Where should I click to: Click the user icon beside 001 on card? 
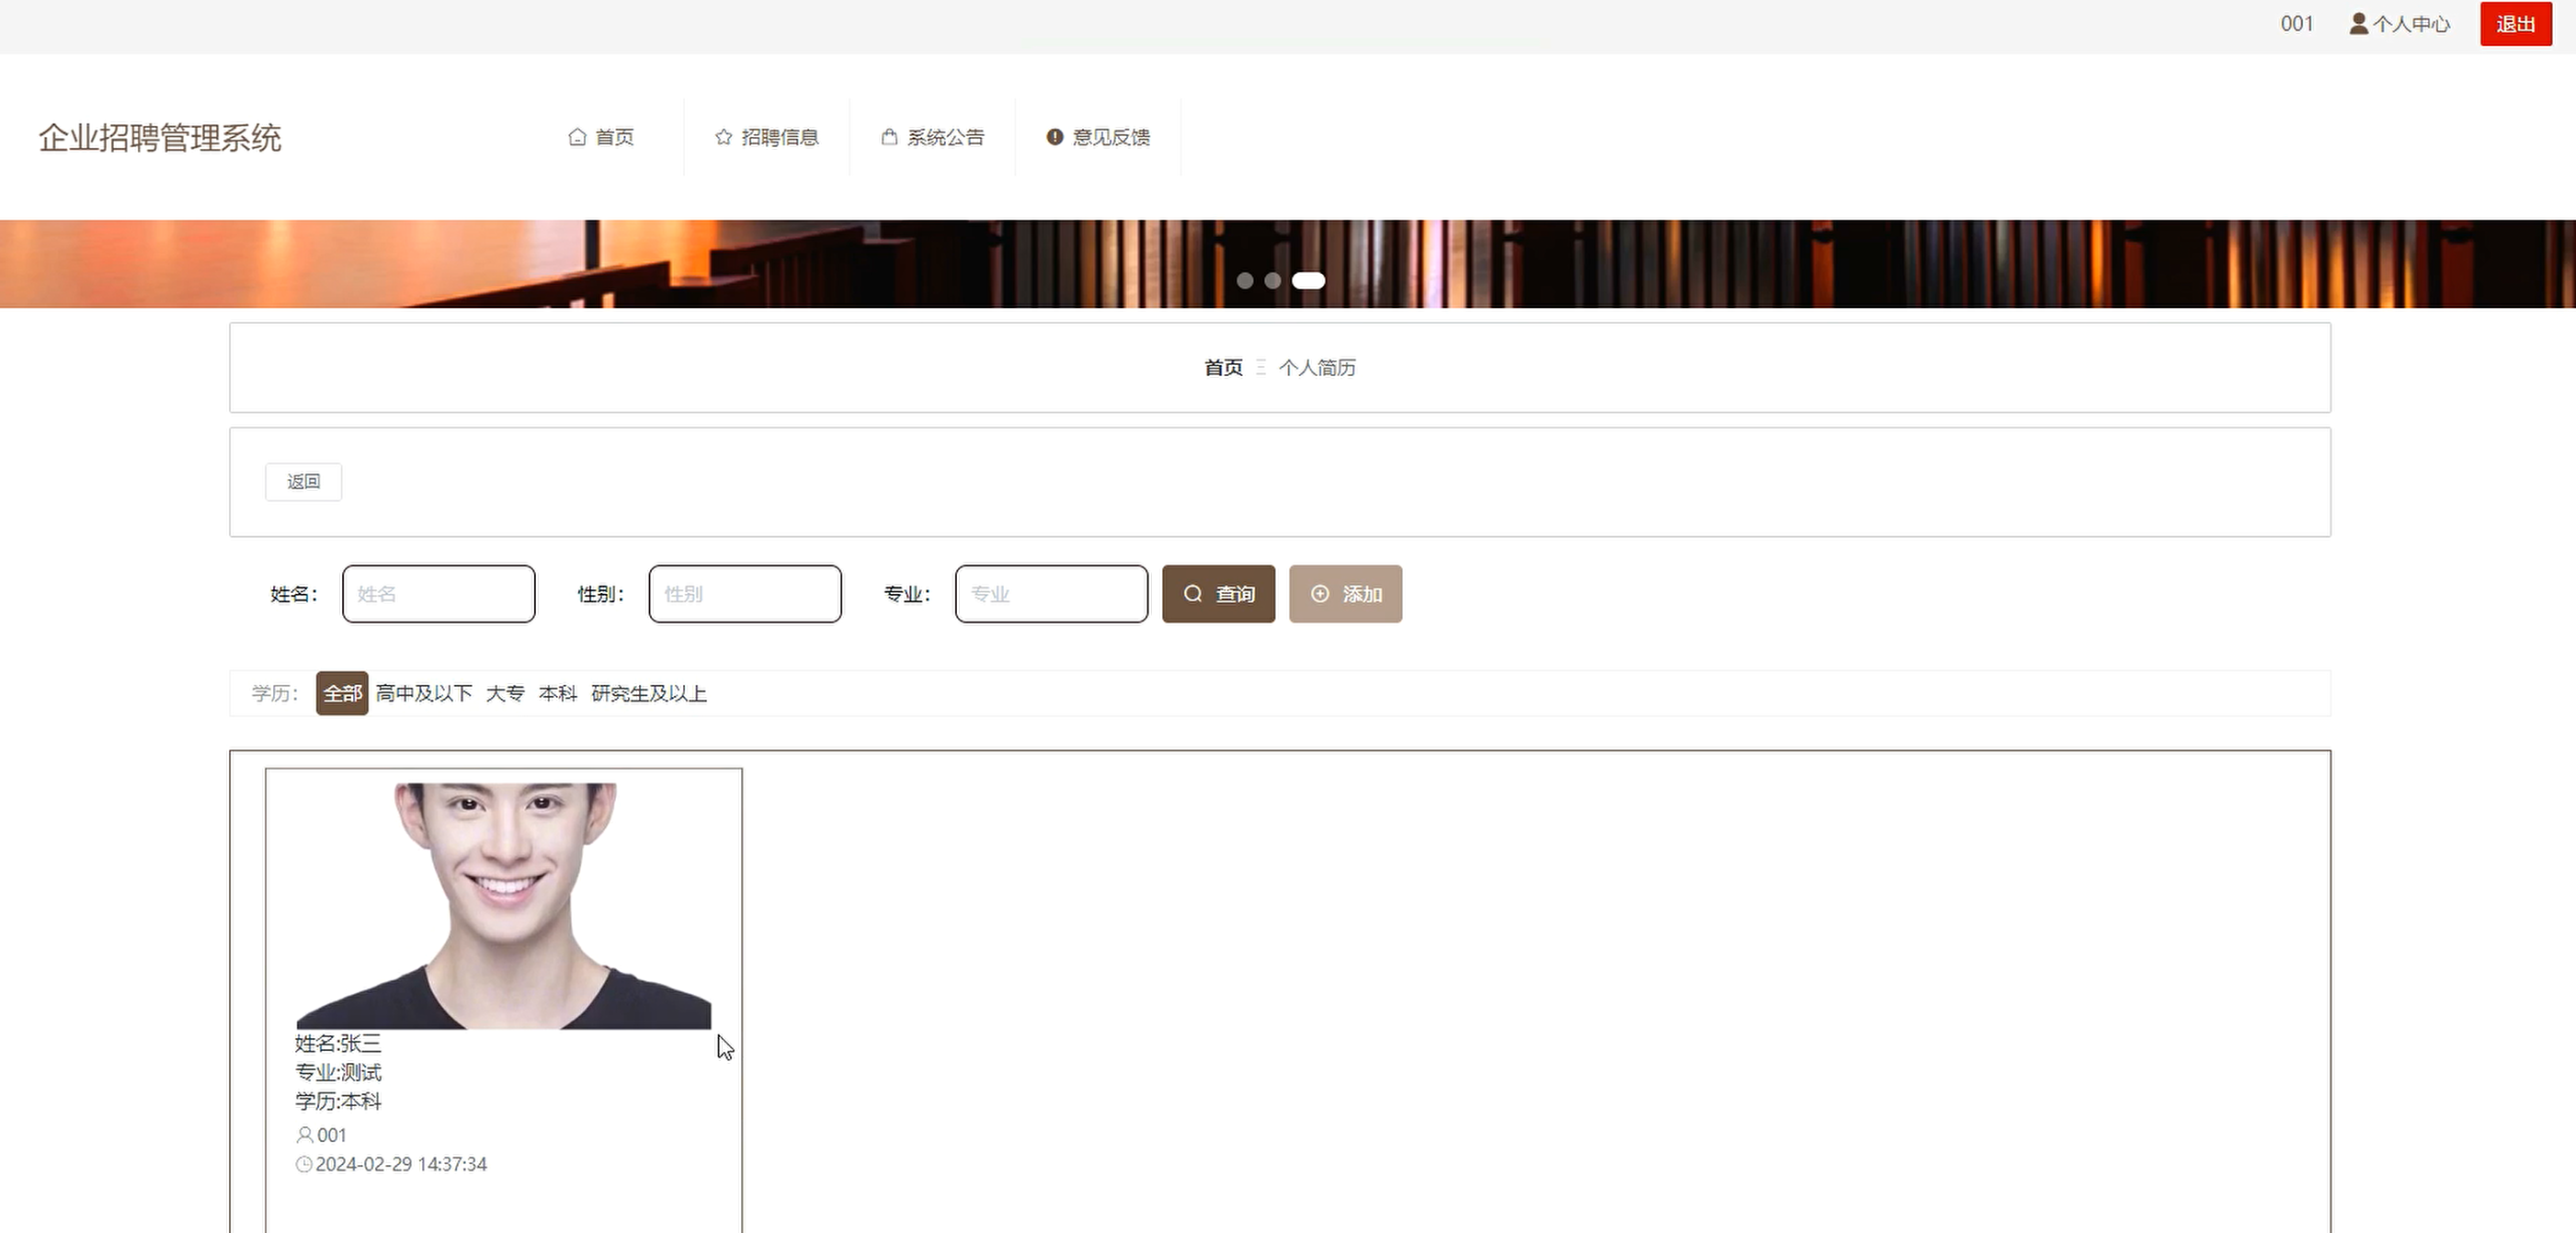305,1135
